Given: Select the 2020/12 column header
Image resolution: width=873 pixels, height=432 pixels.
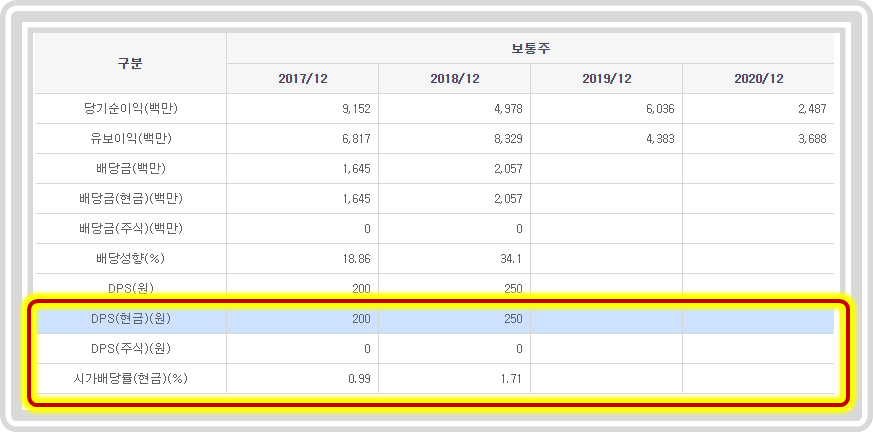Looking at the screenshot, I should point(758,78).
